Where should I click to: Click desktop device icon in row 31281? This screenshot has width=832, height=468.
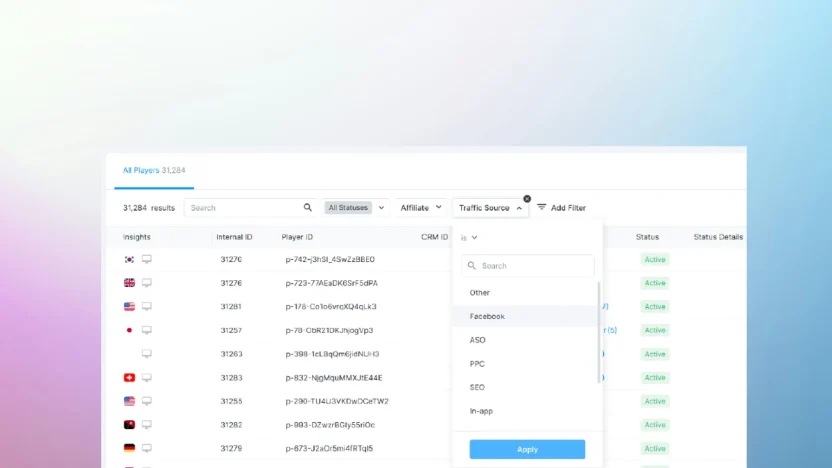pos(147,307)
